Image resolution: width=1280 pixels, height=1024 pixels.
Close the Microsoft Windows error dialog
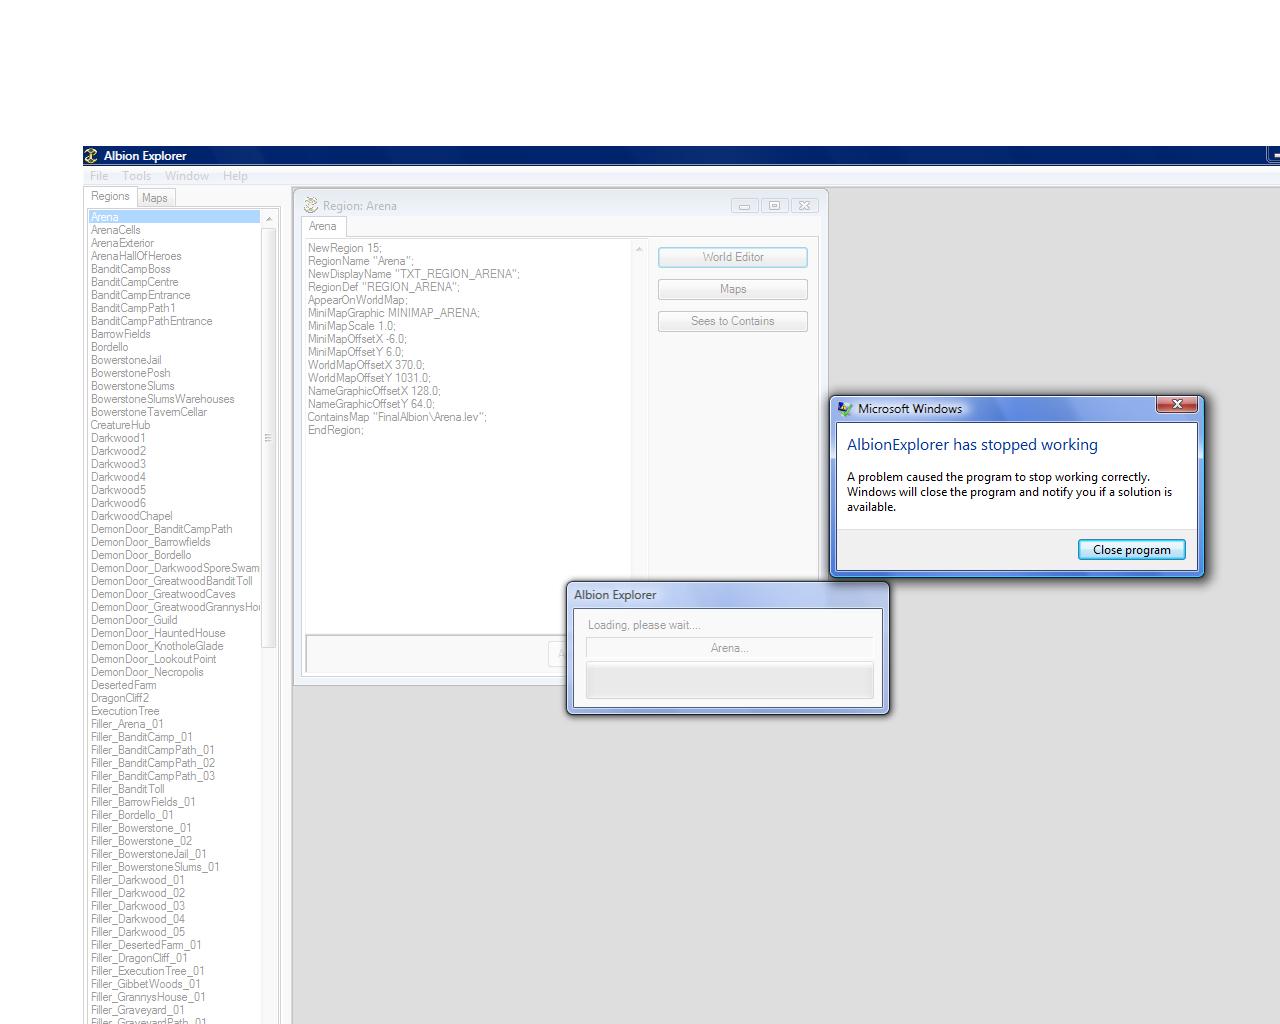[1177, 404]
